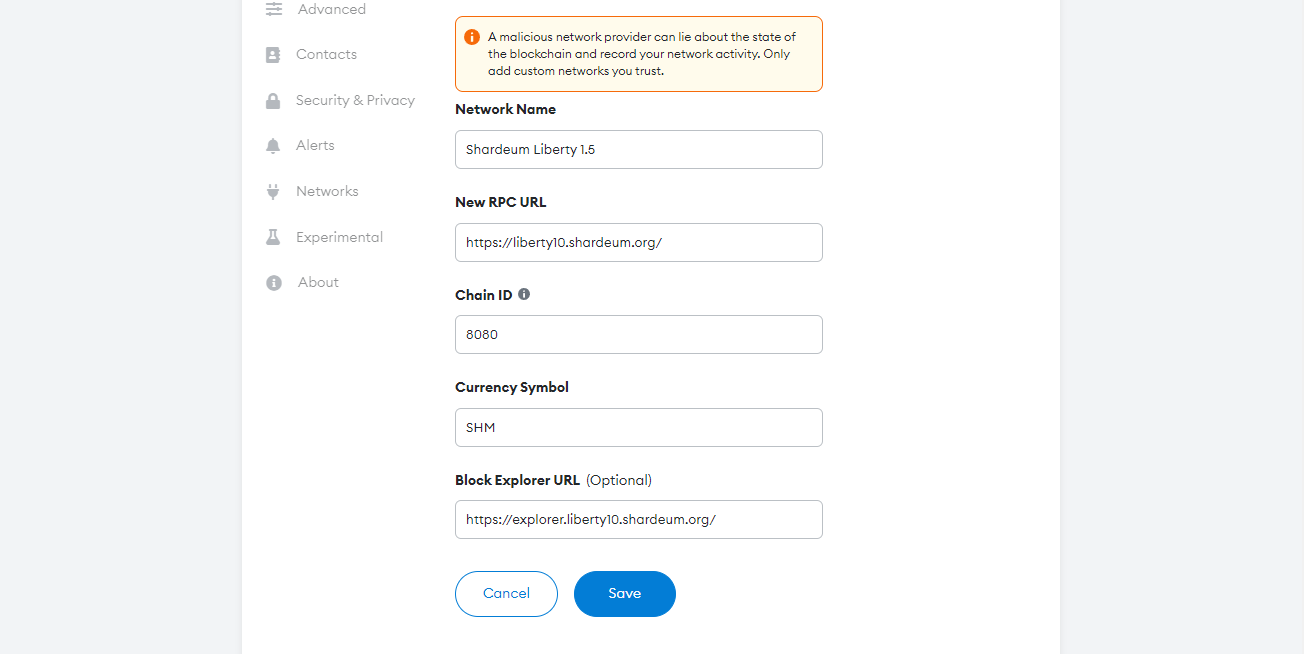Click the Security & Privacy lock icon

[x=273, y=101]
